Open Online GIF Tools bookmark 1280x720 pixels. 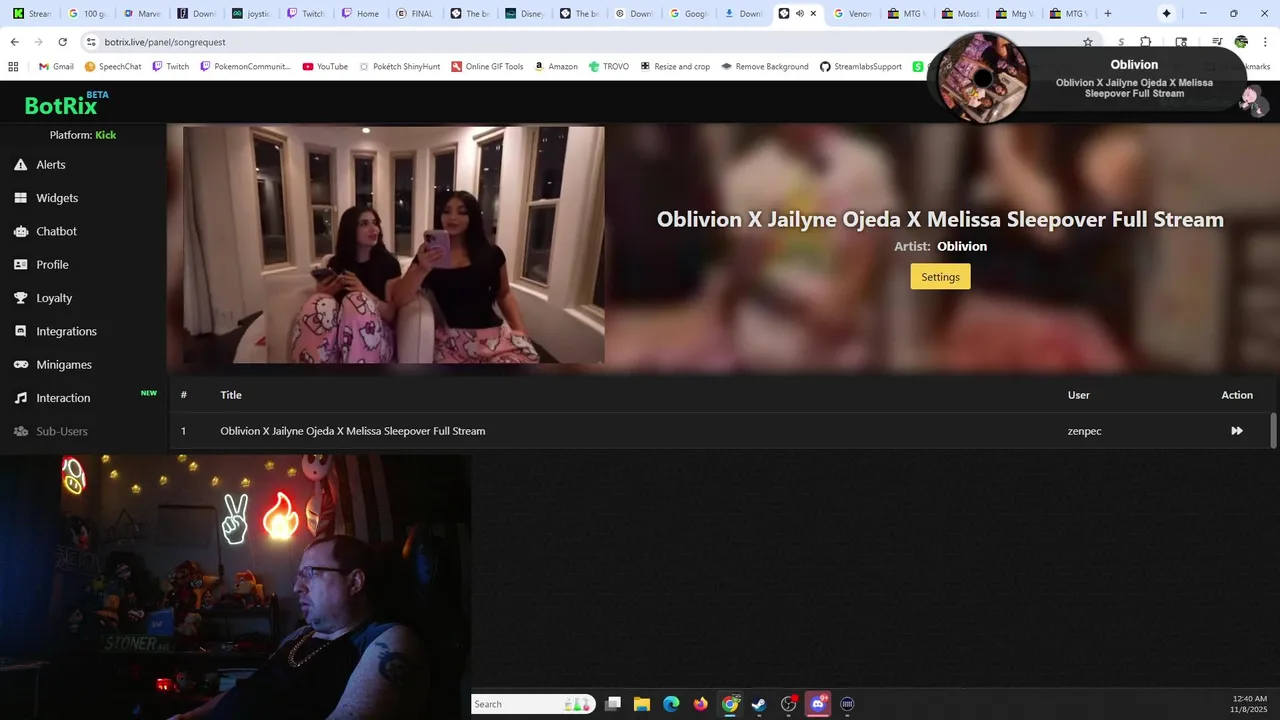click(487, 67)
